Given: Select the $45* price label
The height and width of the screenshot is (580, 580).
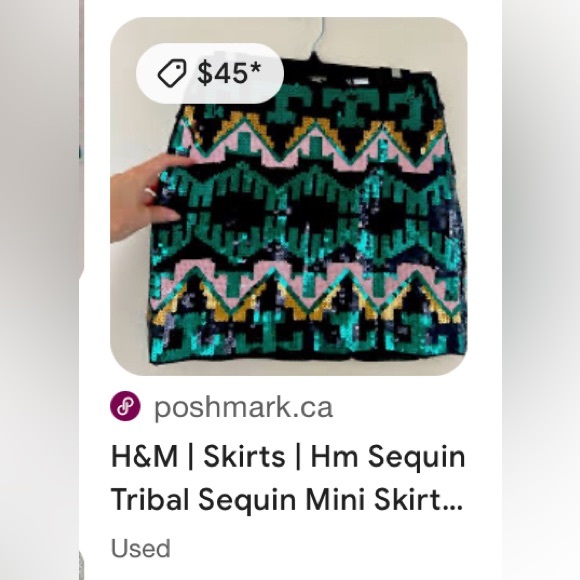Looking at the screenshot, I should pyautogui.click(x=229, y=73).
